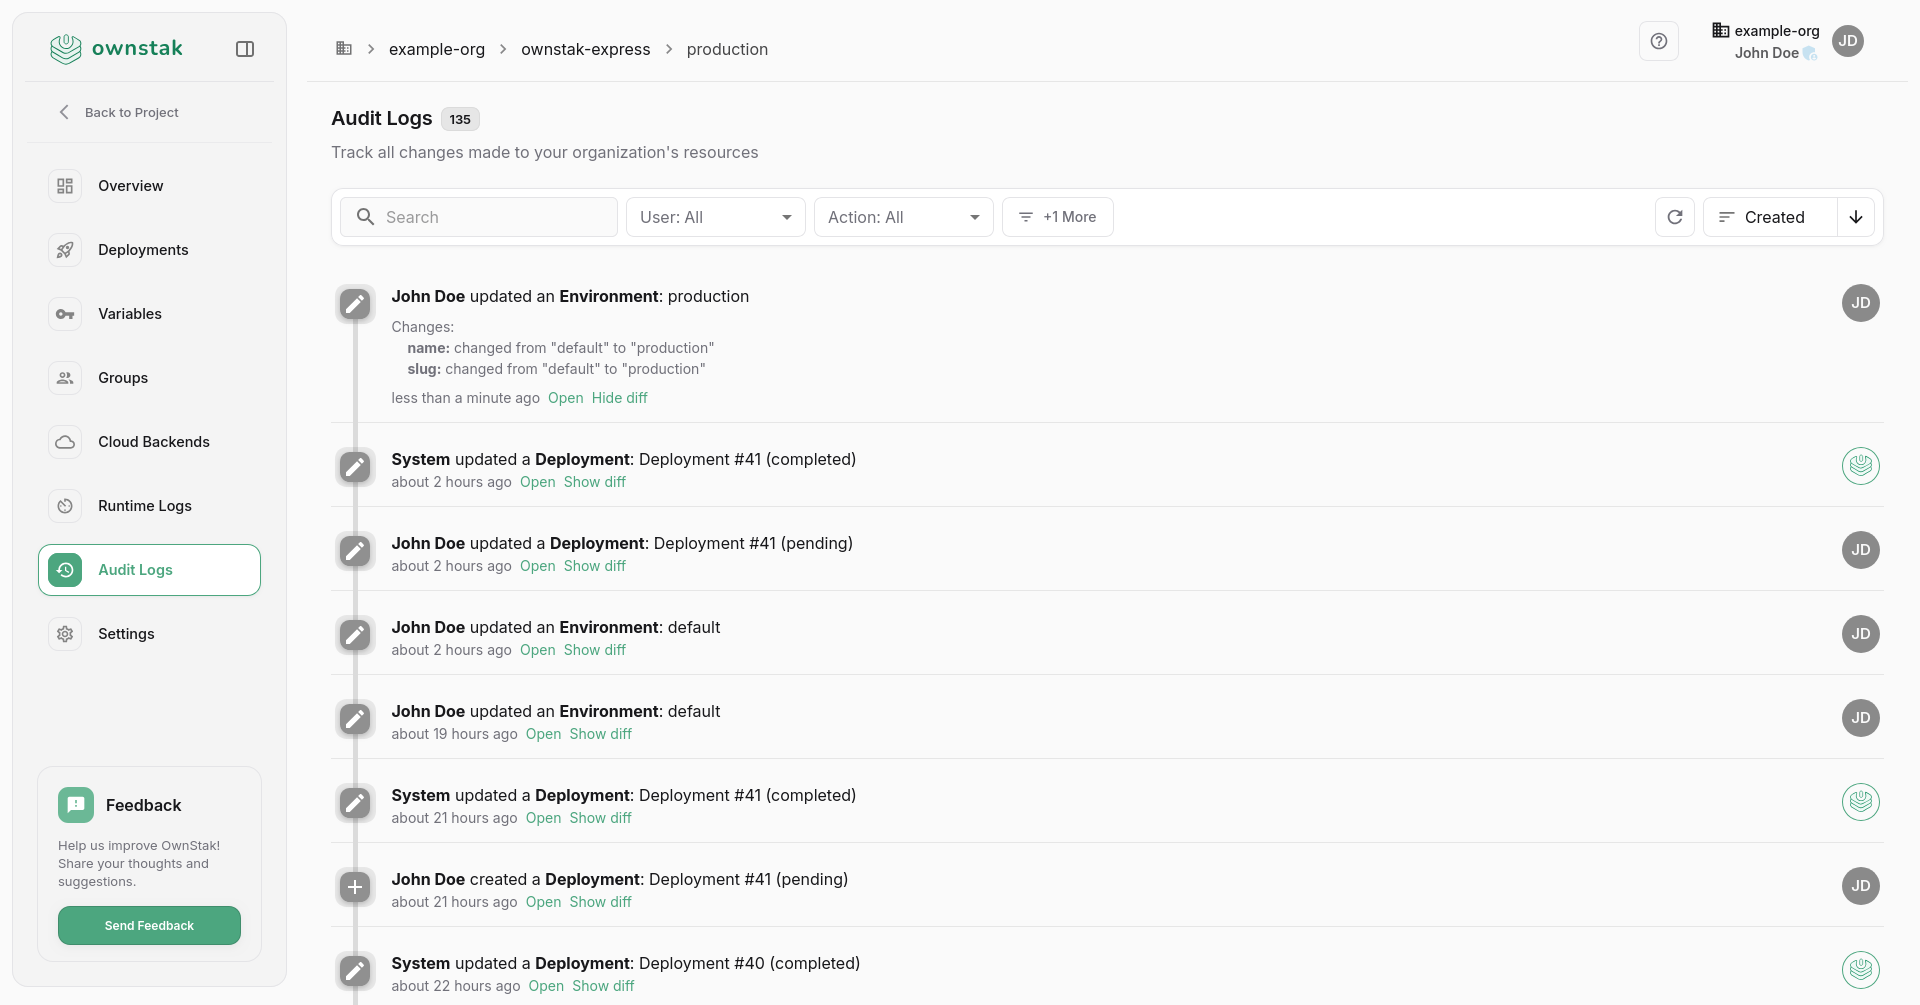The image size is (1920, 1005).
Task: Click the organization building icon in breadcrumb
Action: tap(344, 49)
